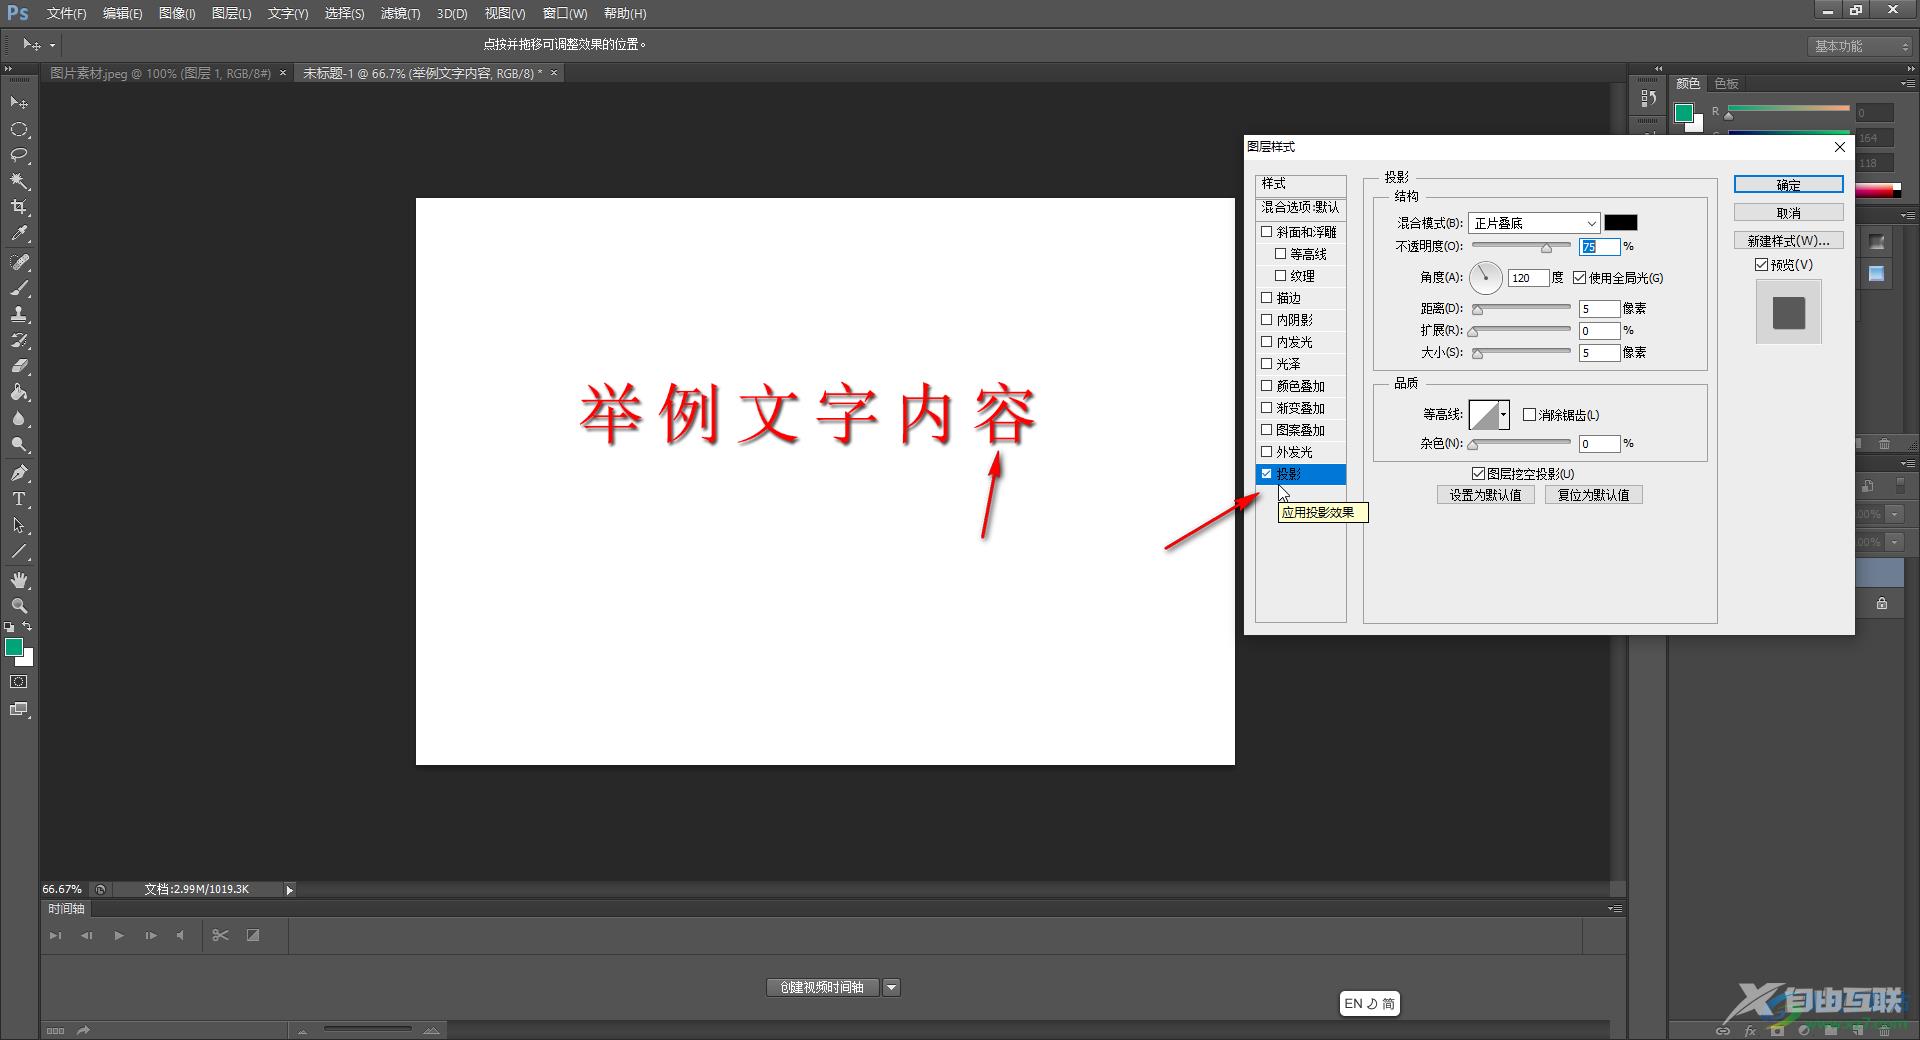The image size is (1920, 1040).
Task: Select the Clone Stamp tool
Action: (19, 314)
